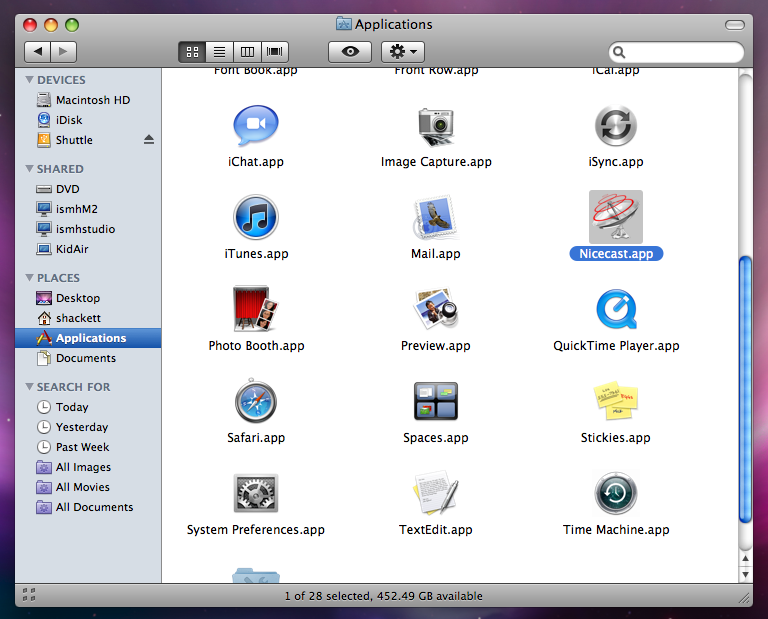
Task: Select ismhstudio shared computer
Action: click(x=88, y=229)
